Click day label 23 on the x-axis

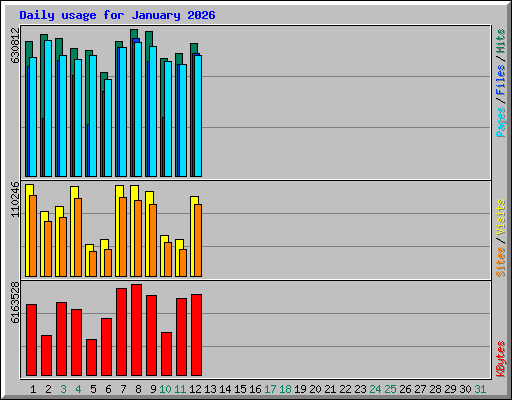tap(360, 389)
